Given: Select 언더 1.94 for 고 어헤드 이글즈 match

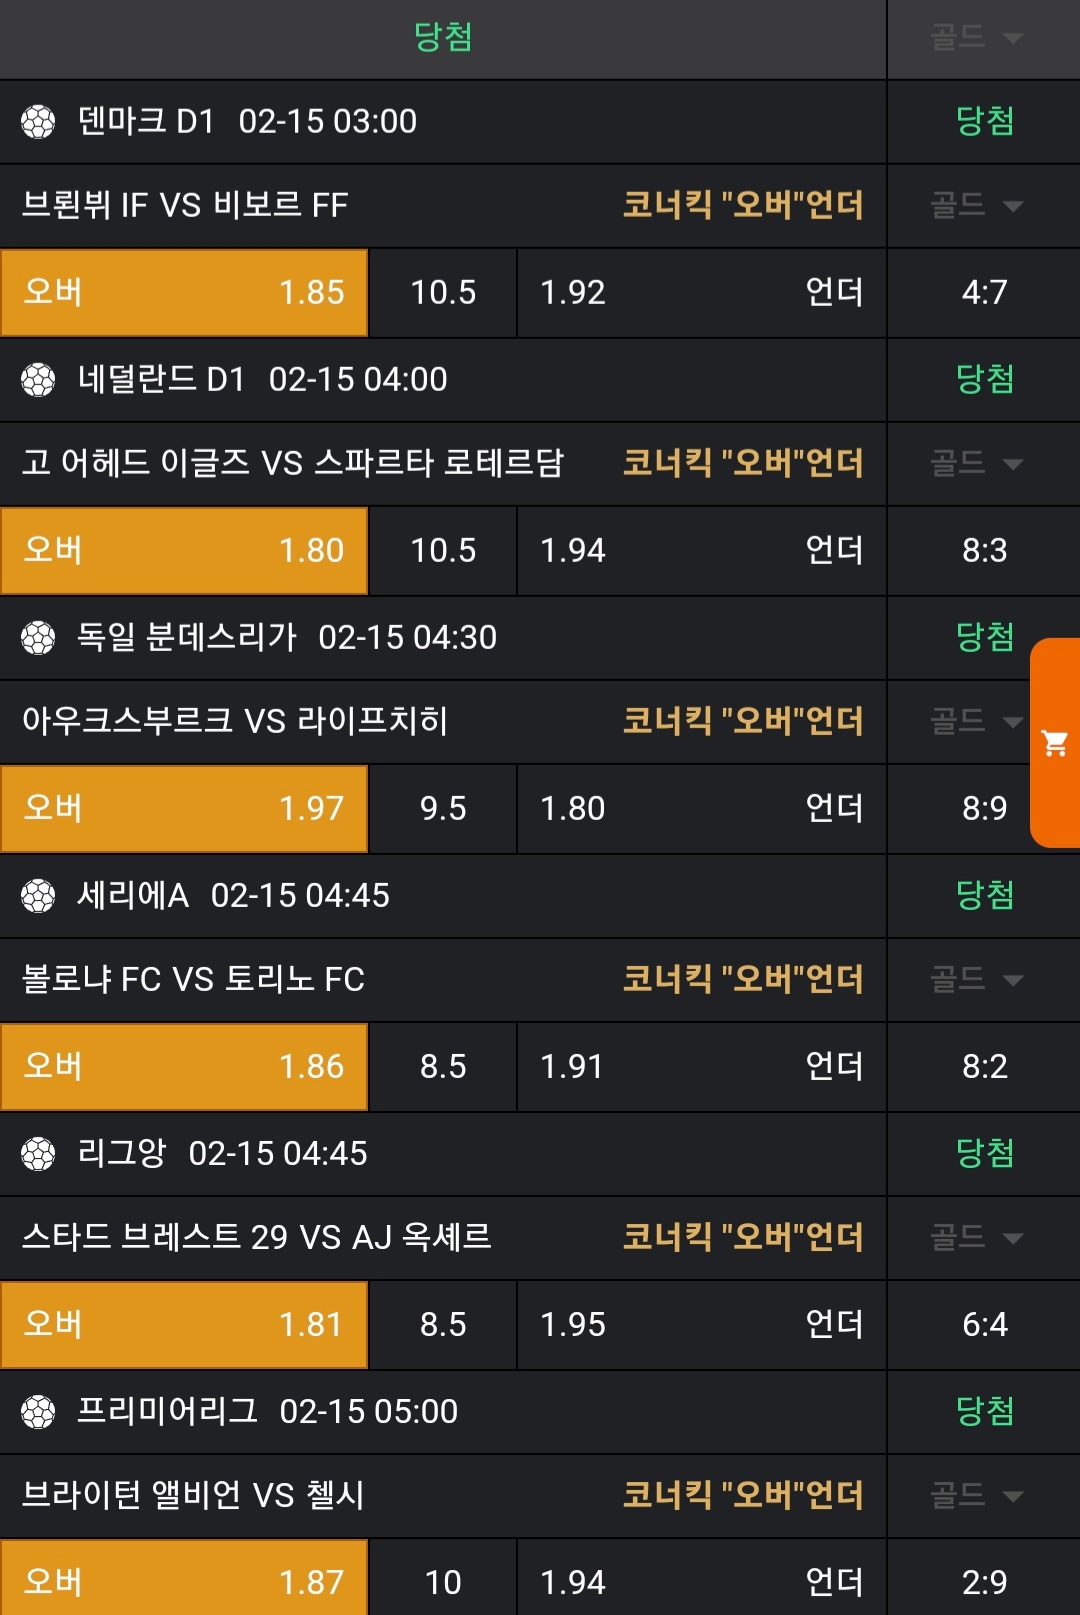Looking at the screenshot, I should pyautogui.click(x=701, y=550).
